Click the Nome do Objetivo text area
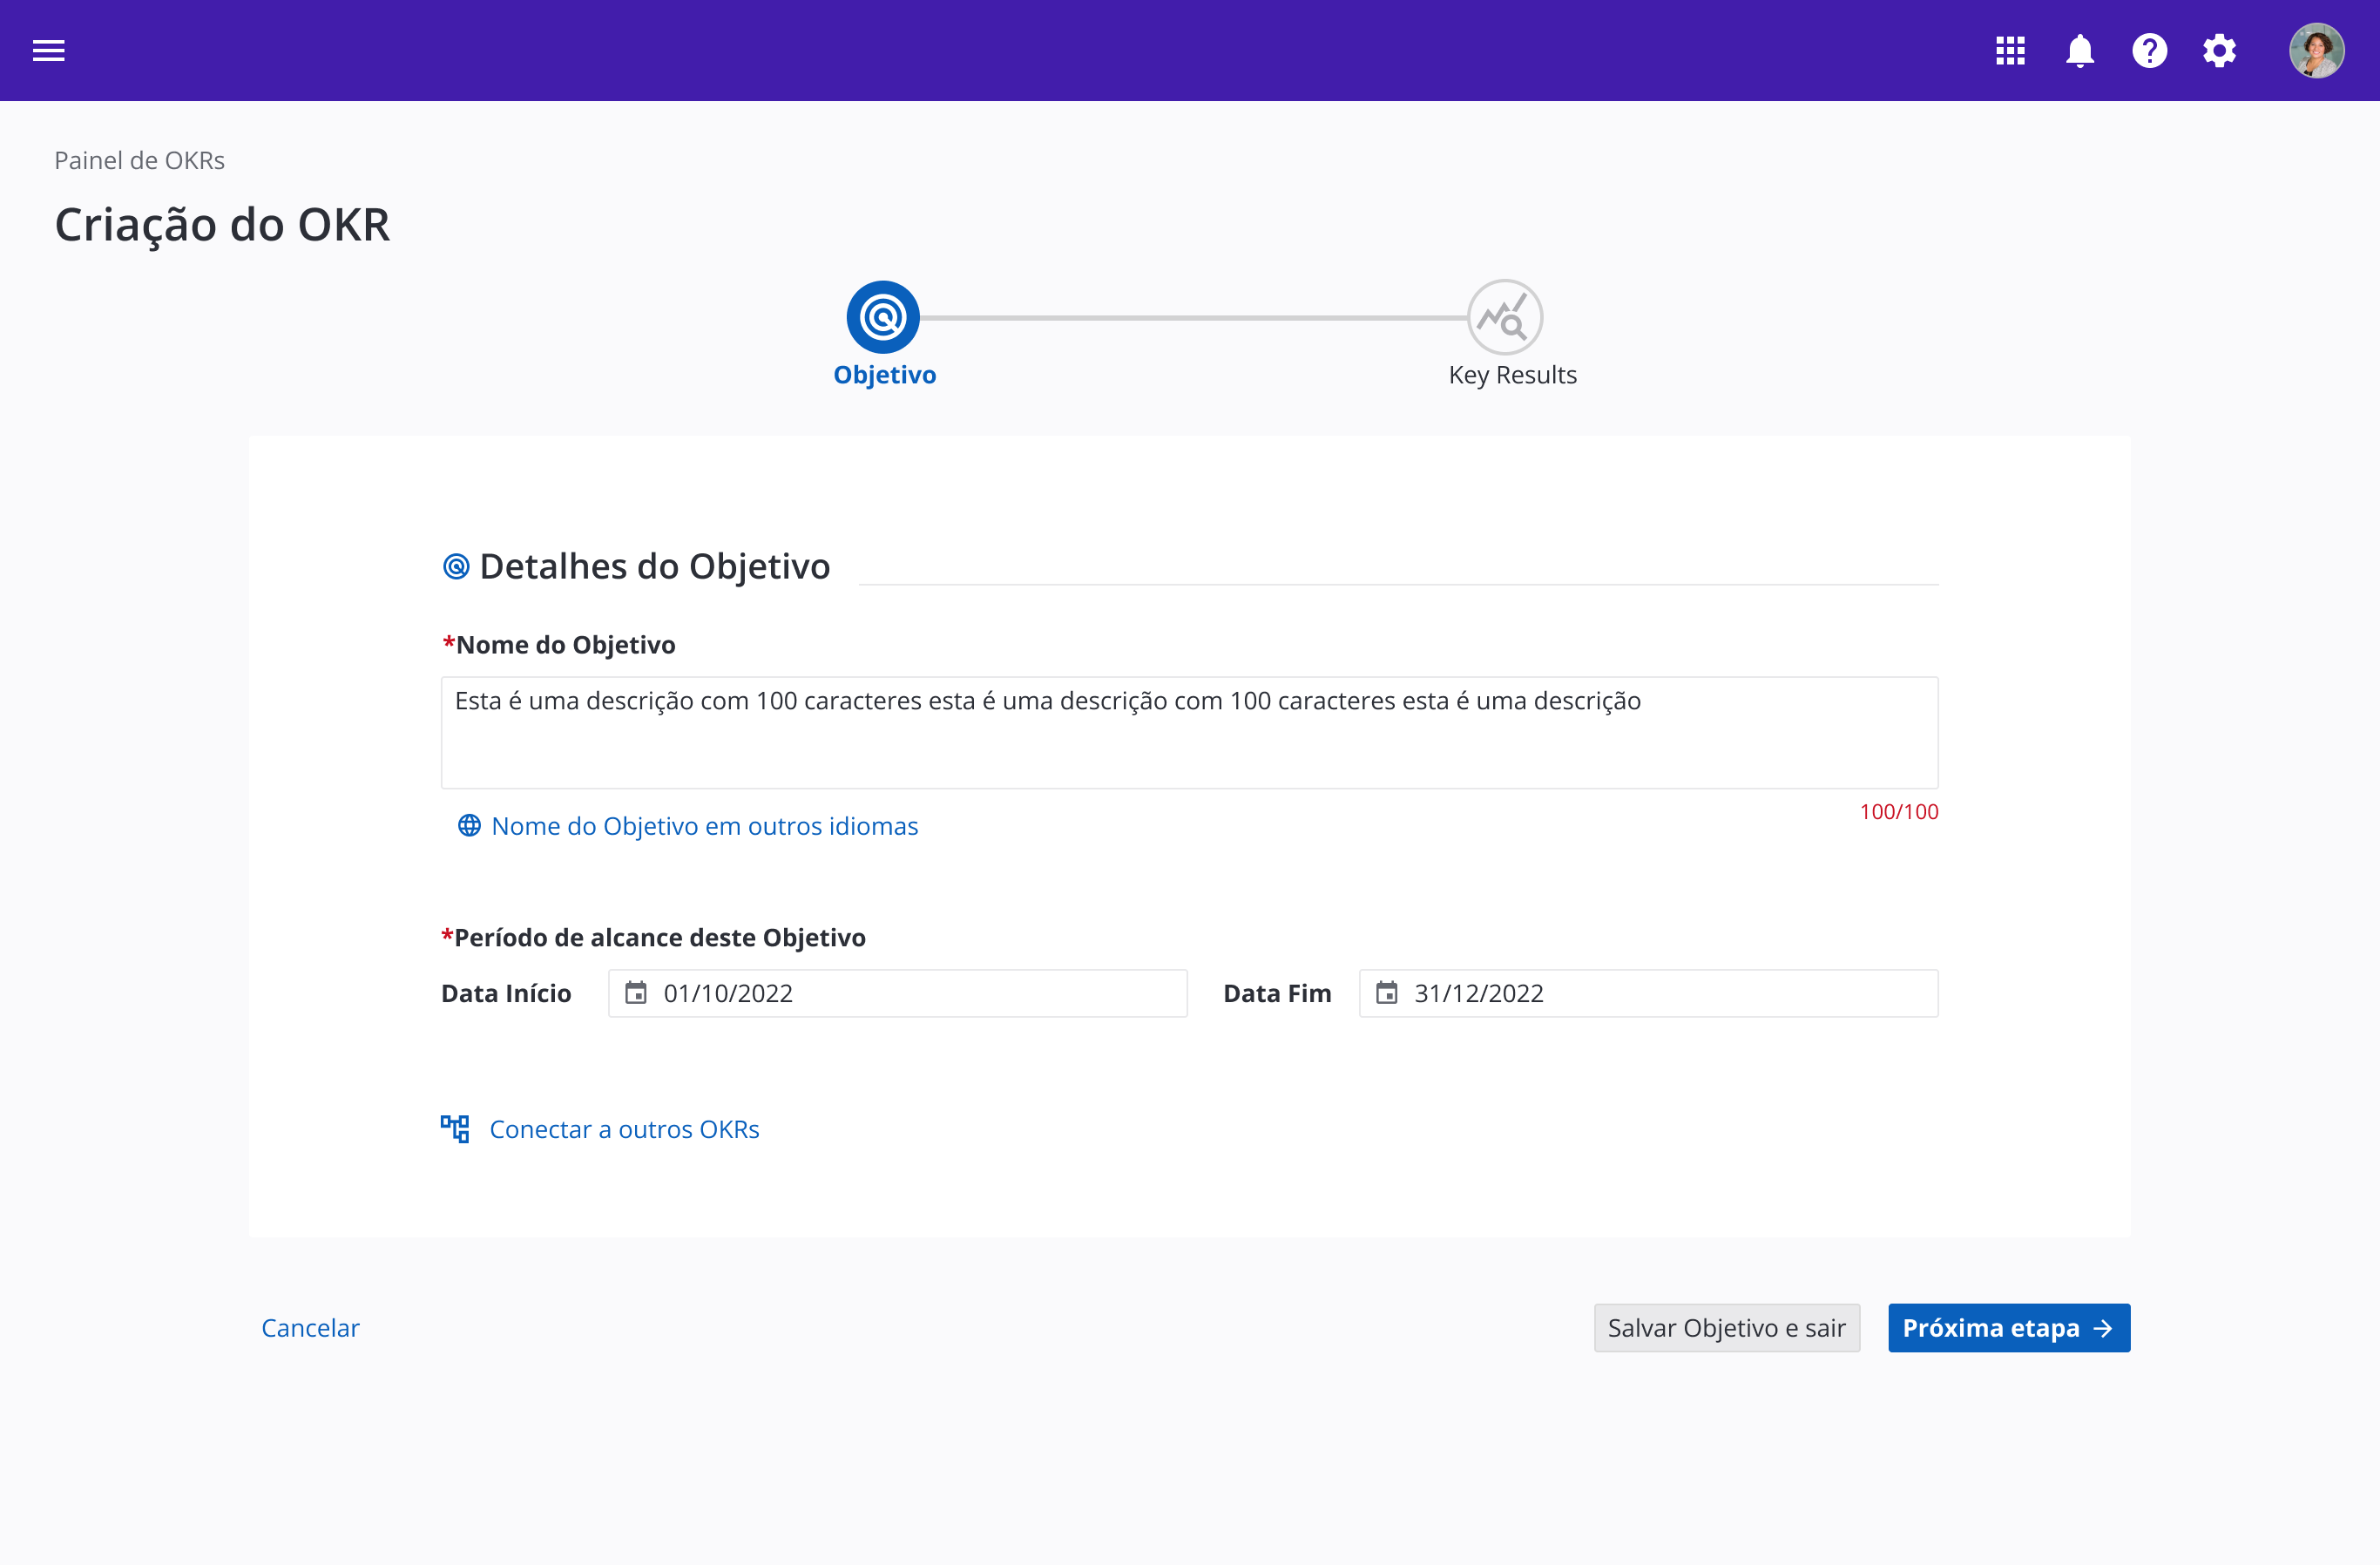Screen dimensions: 2380x1565 coord(1189,733)
